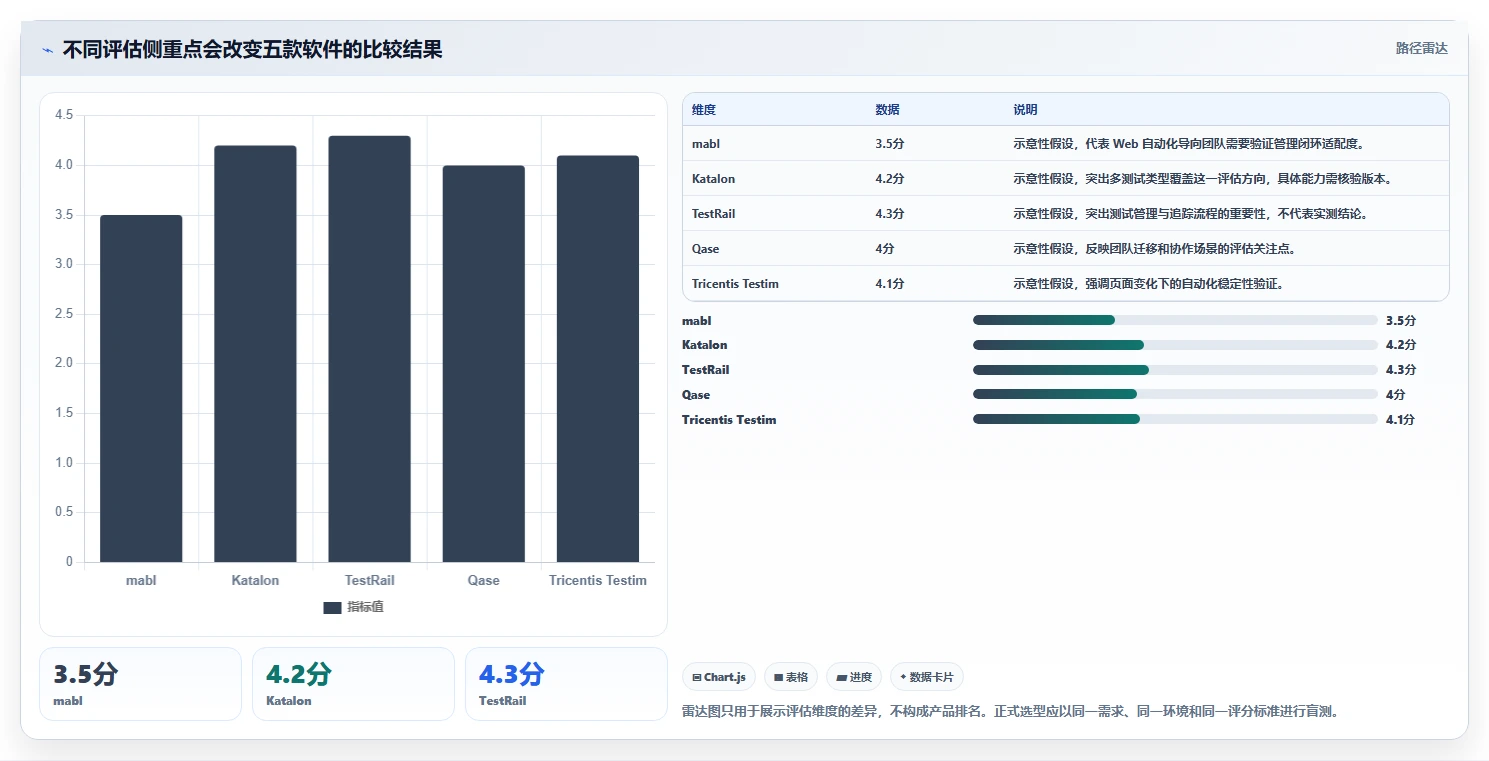Click the Qase progress bar
Viewport: 1489px width, 761px height.
[1175, 395]
